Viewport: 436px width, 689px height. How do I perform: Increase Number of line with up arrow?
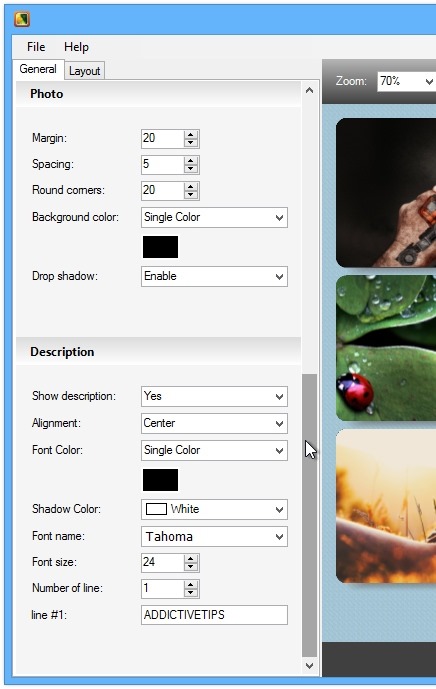[x=190, y=584]
